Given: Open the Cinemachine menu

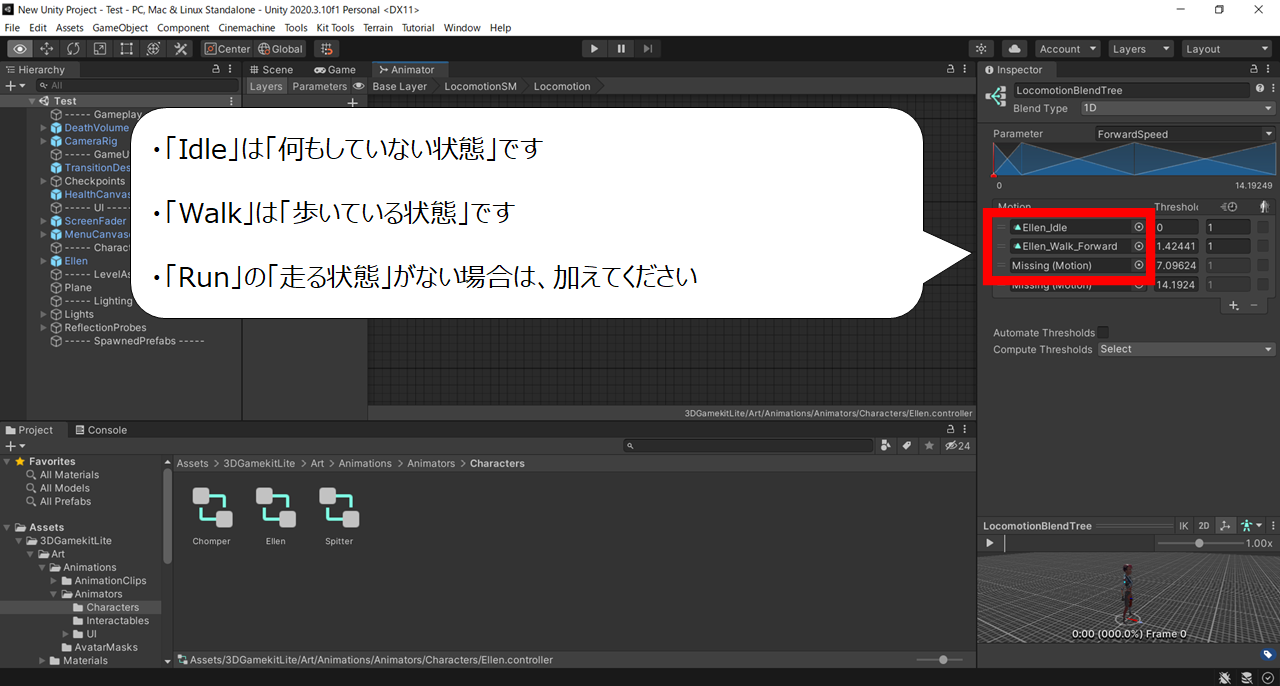Looking at the screenshot, I should pyautogui.click(x=247, y=28).
